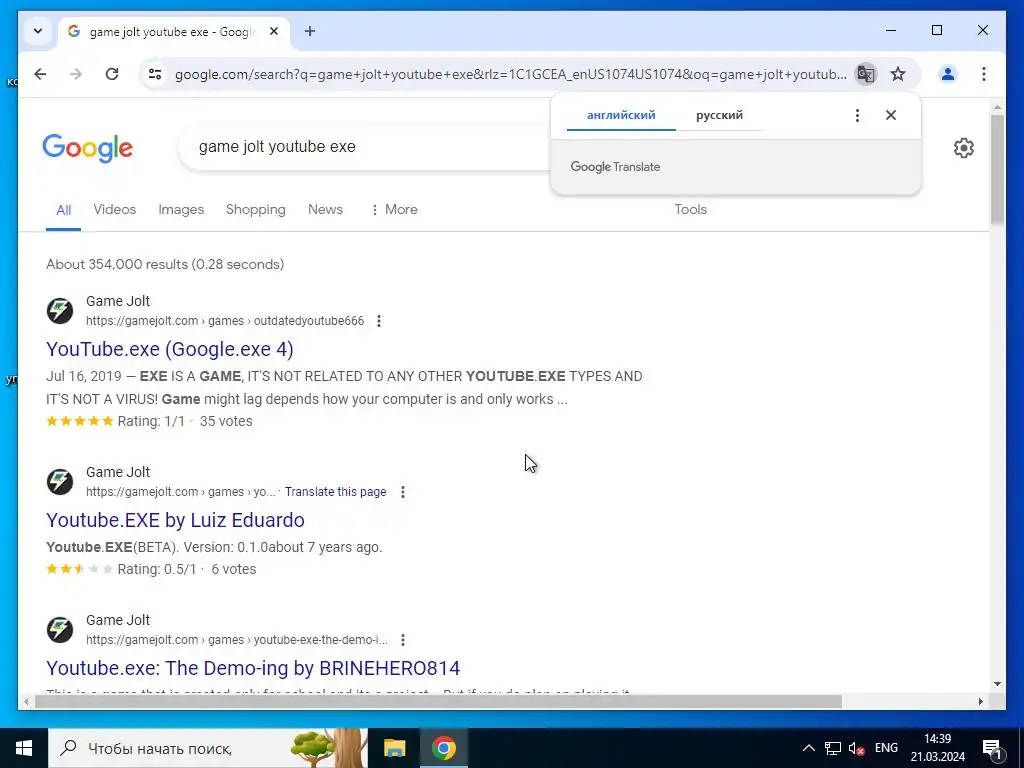Screen dimensions: 1024x768
Task: Open the tab search dropdown arrow
Action: [38, 31]
